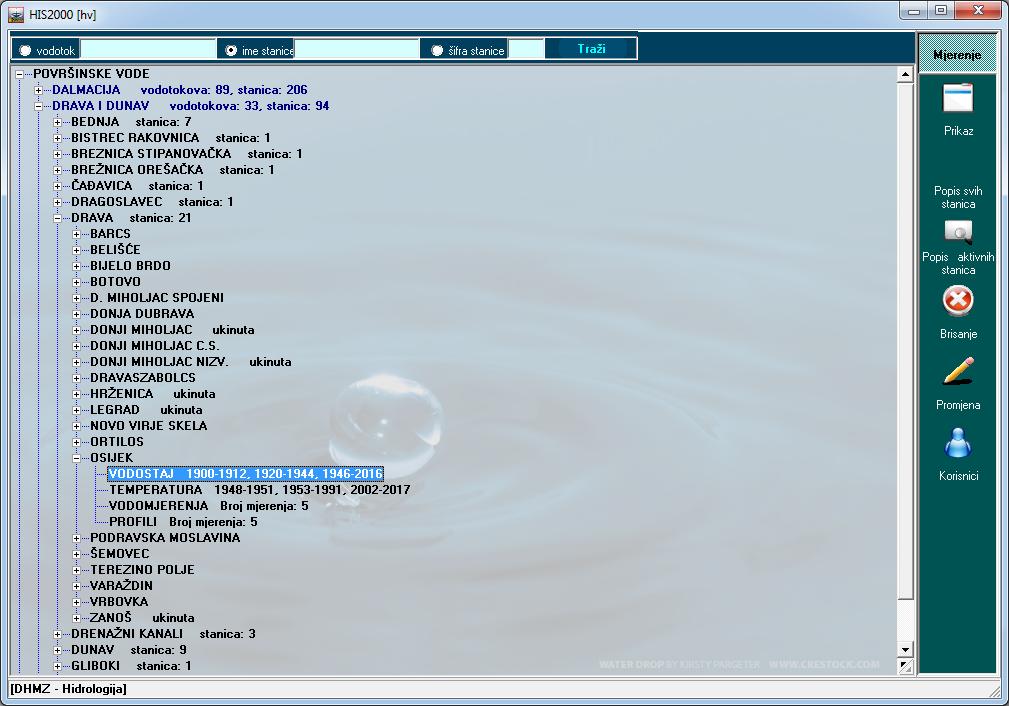Select the ZANOŠ ukinuta station
The height and width of the screenshot is (706, 1009).
tap(142, 618)
